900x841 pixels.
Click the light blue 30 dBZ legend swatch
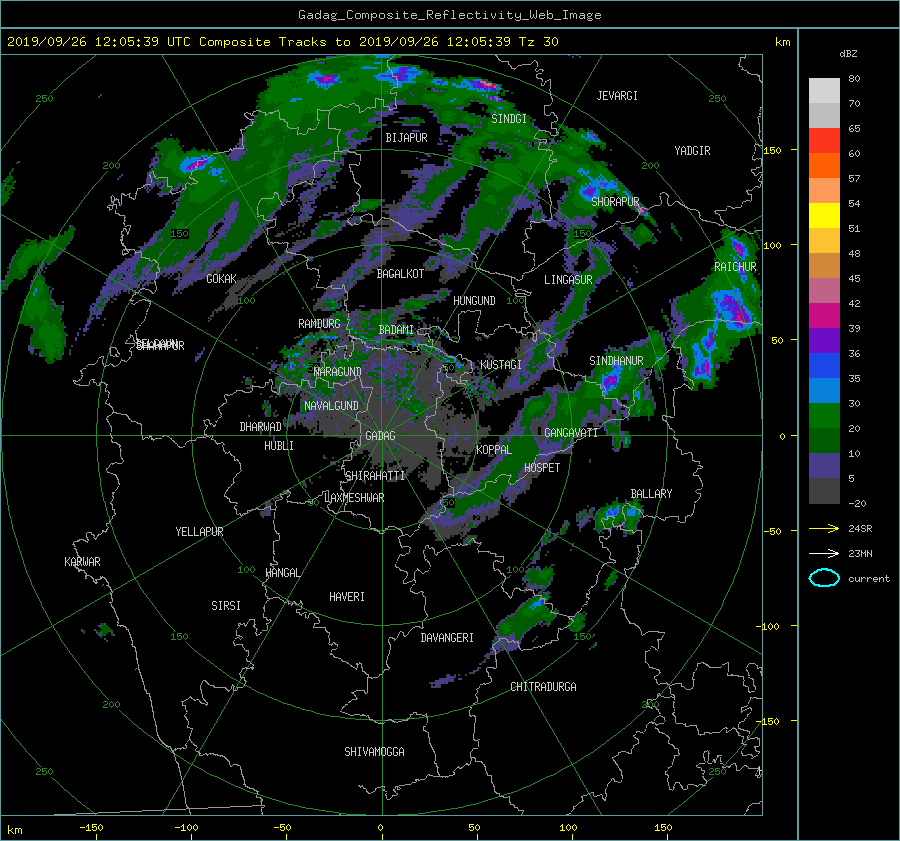[824, 390]
